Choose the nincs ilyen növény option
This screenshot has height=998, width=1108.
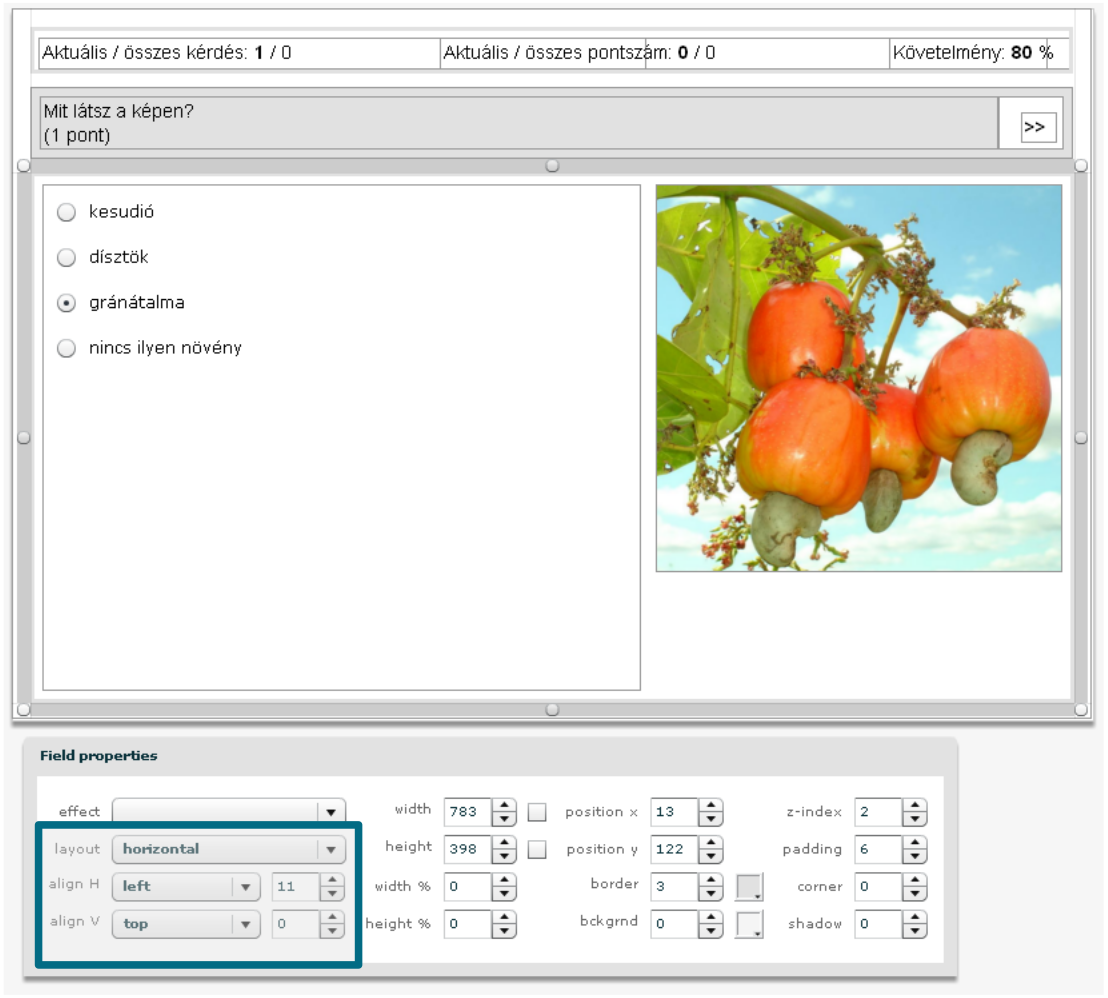pyautogui.click(x=67, y=349)
